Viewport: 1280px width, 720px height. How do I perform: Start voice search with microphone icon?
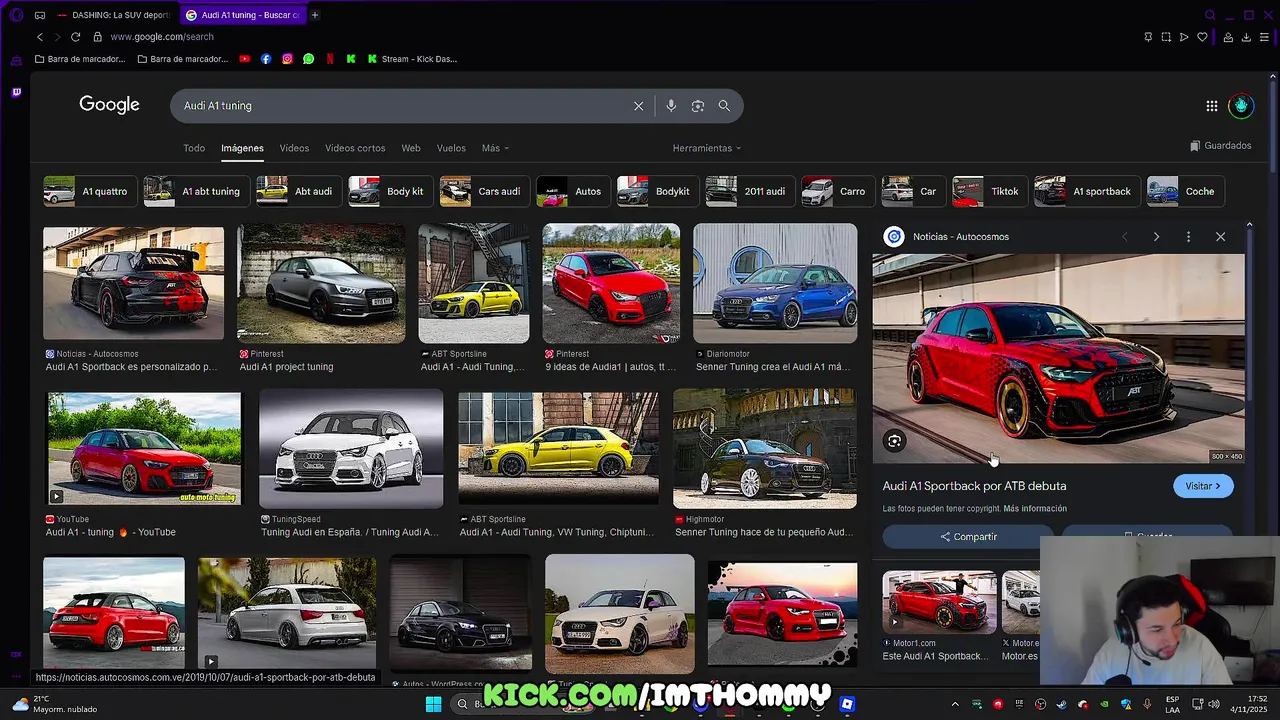tap(671, 106)
